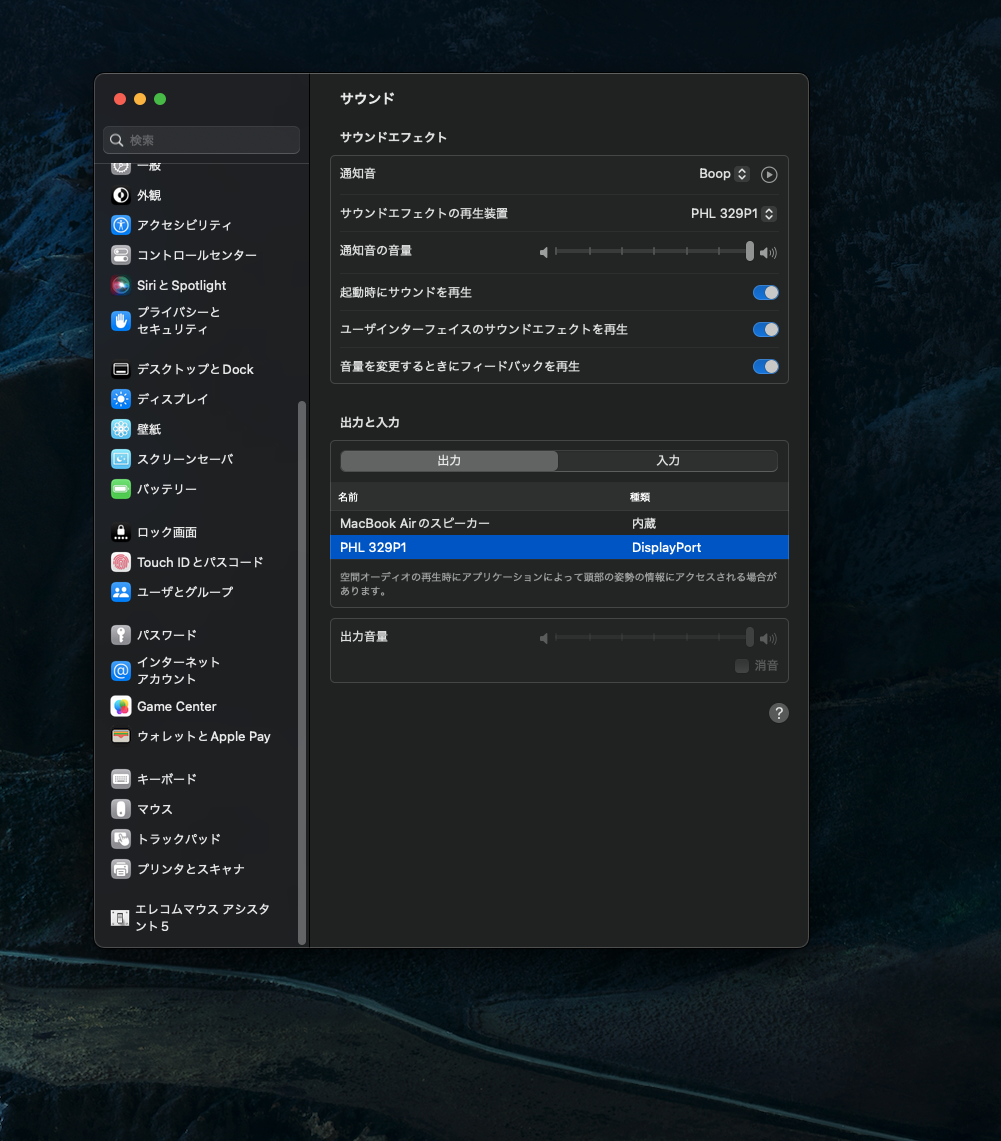Open the 通知音 Boop dropdown
The width and height of the screenshot is (1001, 1141).
click(724, 174)
